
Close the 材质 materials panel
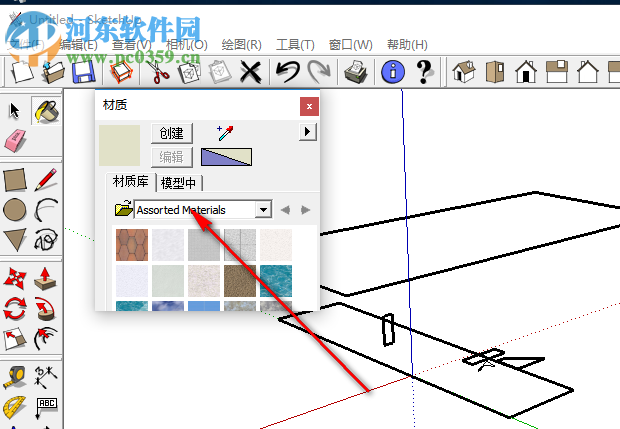pyautogui.click(x=309, y=106)
